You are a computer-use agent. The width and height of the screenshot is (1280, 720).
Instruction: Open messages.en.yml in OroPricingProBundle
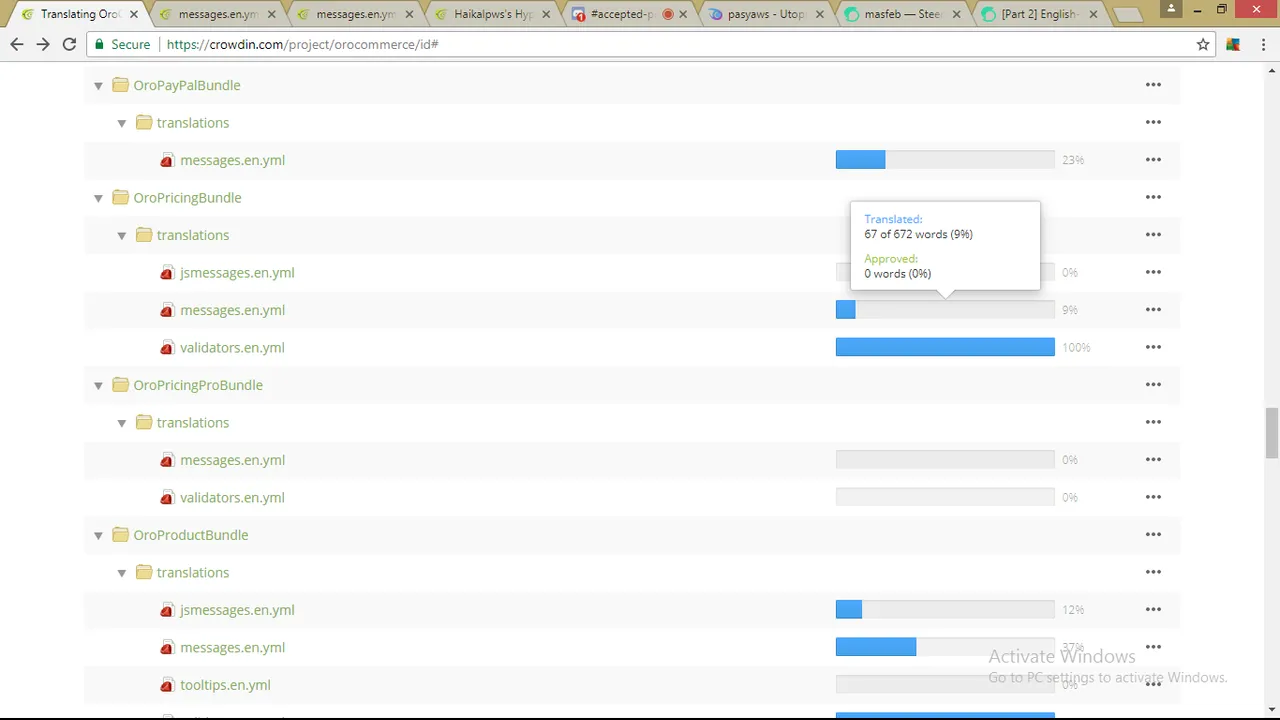(232, 460)
